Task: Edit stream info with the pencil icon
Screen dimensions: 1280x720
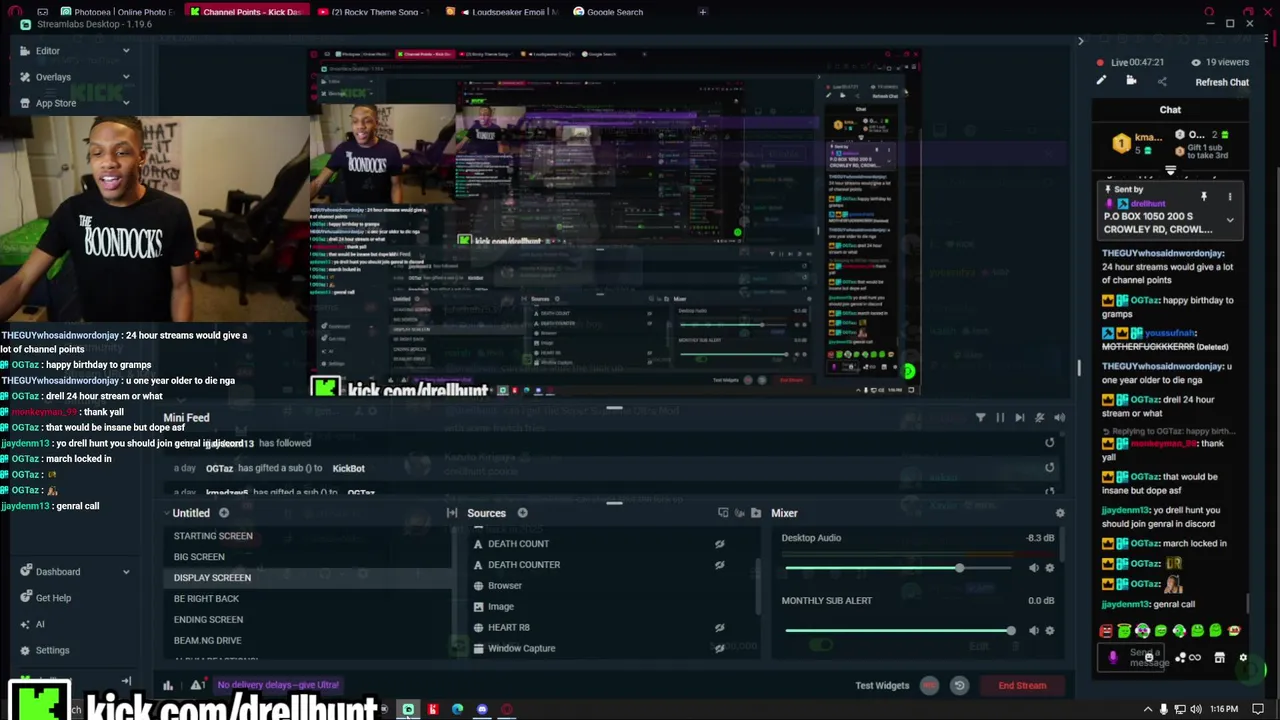Action: click(x=1101, y=82)
